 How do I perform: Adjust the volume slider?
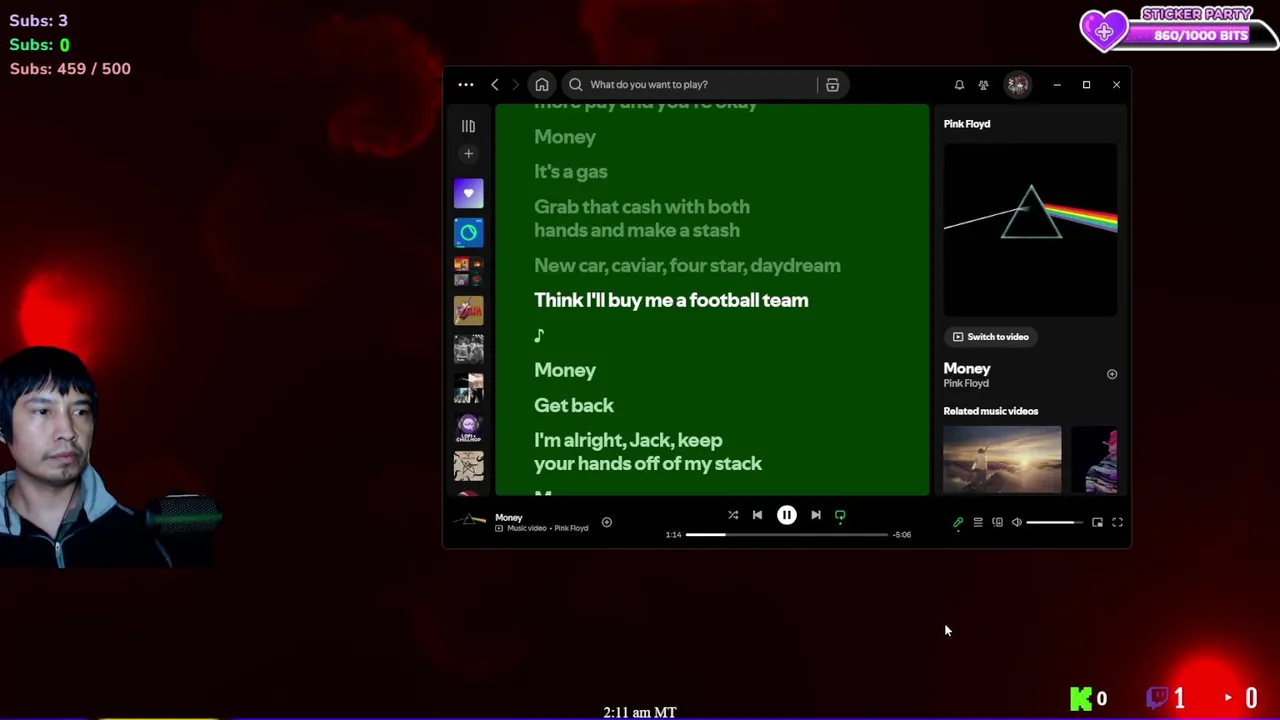[x=1054, y=522]
